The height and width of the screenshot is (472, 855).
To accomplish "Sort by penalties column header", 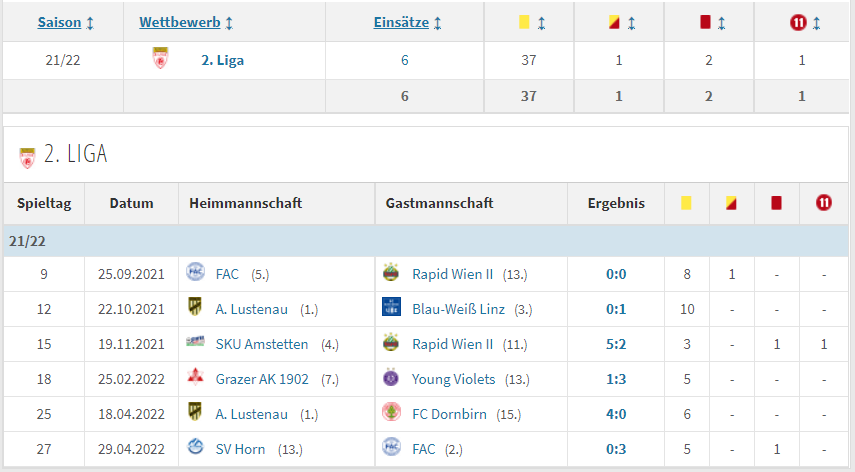I will pos(805,23).
